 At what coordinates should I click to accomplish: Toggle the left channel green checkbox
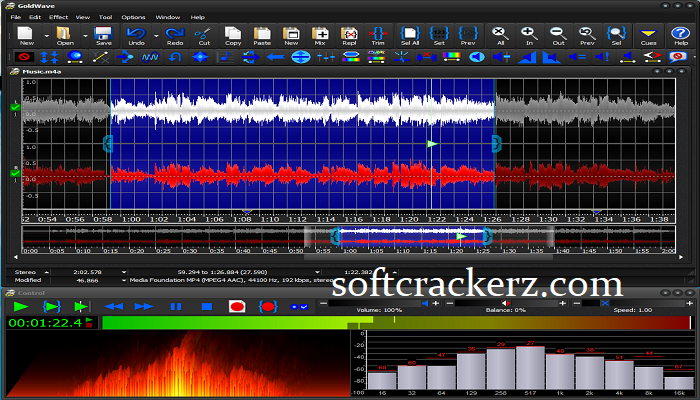[x=15, y=107]
